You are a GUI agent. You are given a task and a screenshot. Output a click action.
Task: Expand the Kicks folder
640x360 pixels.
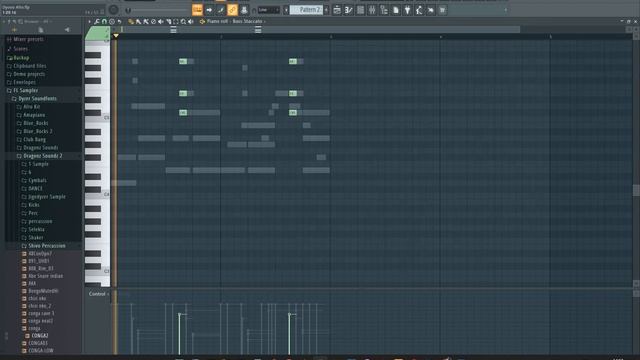(33, 205)
